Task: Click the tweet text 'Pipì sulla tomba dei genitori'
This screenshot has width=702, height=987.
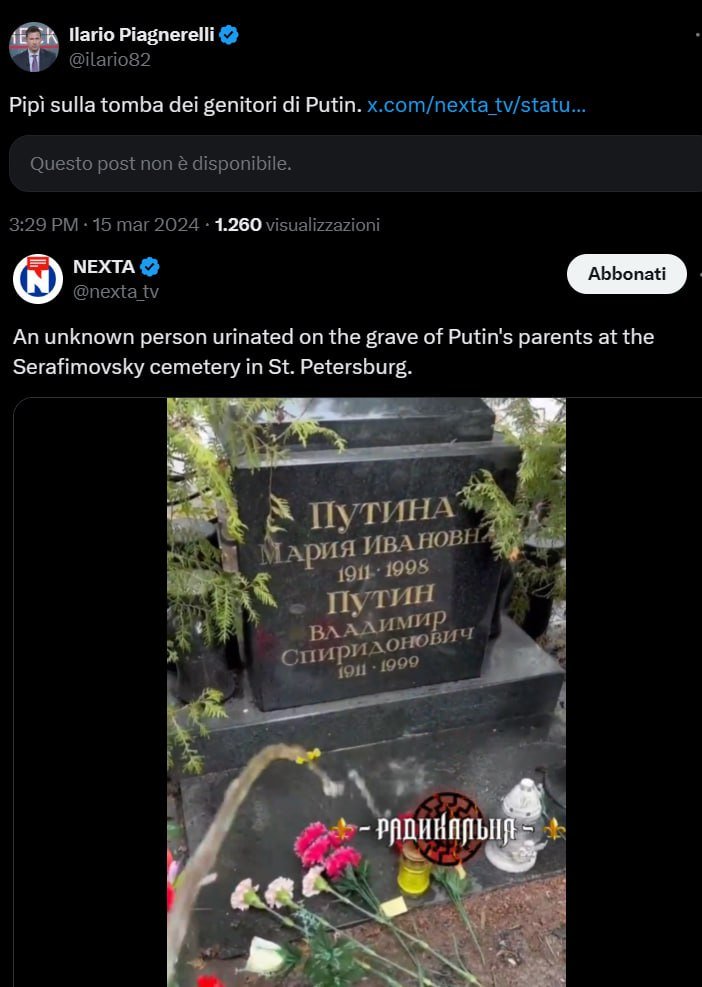Action: pyautogui.click(x=143, y=104)
